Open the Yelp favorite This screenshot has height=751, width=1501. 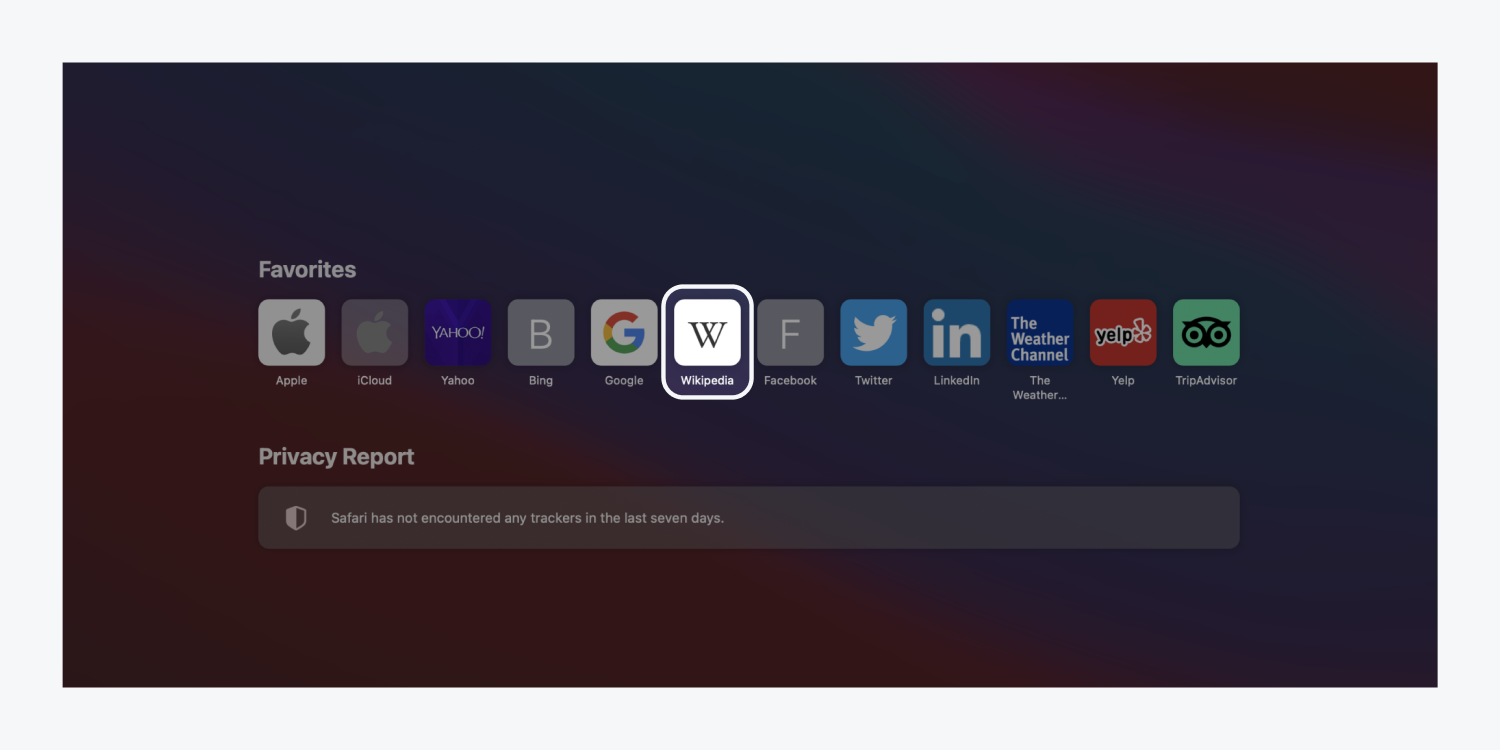point(1123,332)
